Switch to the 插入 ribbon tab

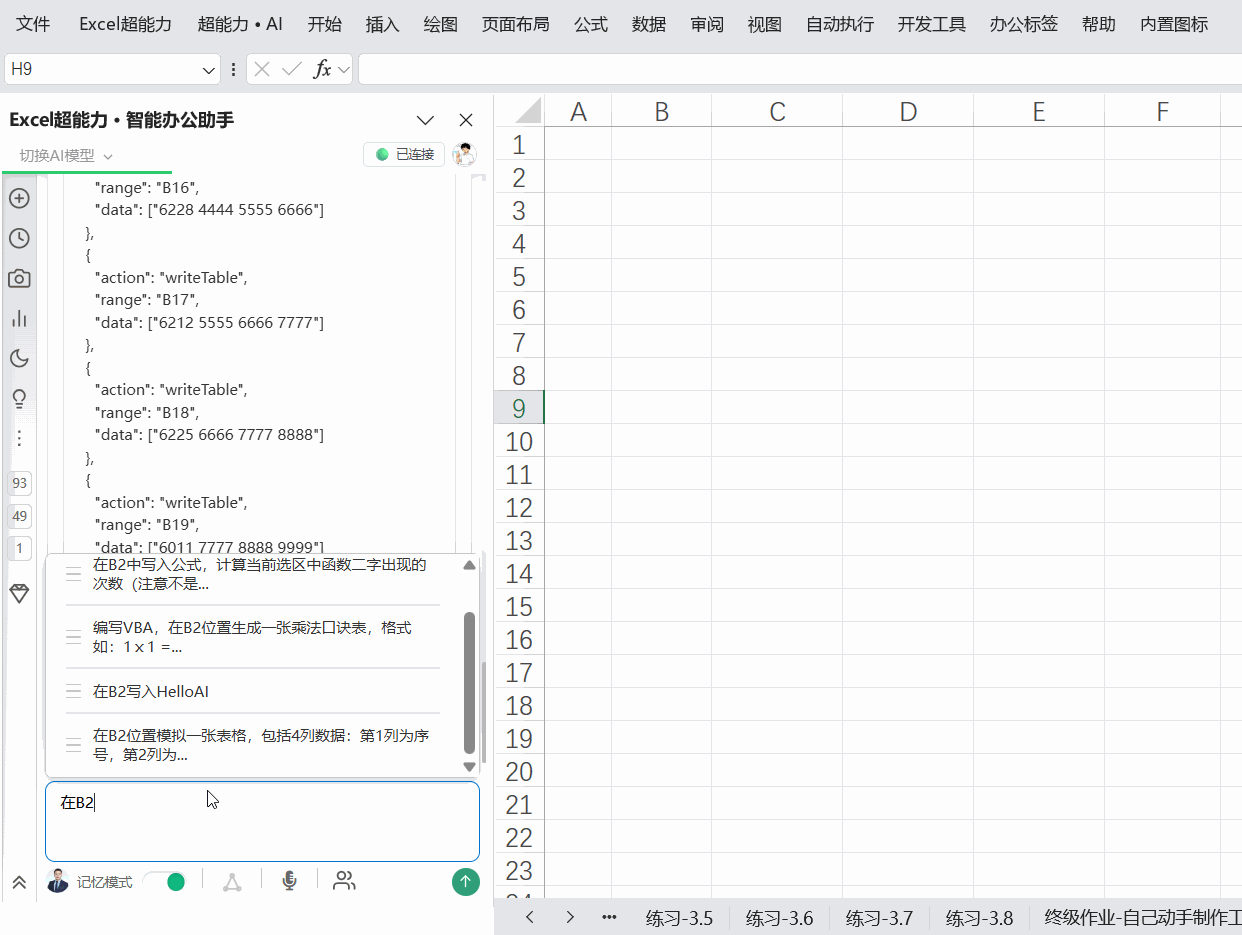[x=382, y=24]
